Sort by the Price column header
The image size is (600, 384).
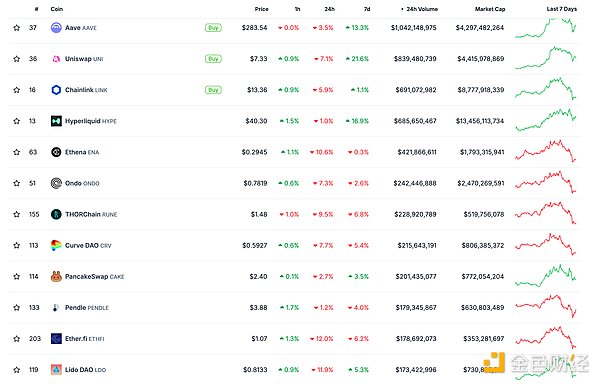pyautogui.click(x=262, y=9)
